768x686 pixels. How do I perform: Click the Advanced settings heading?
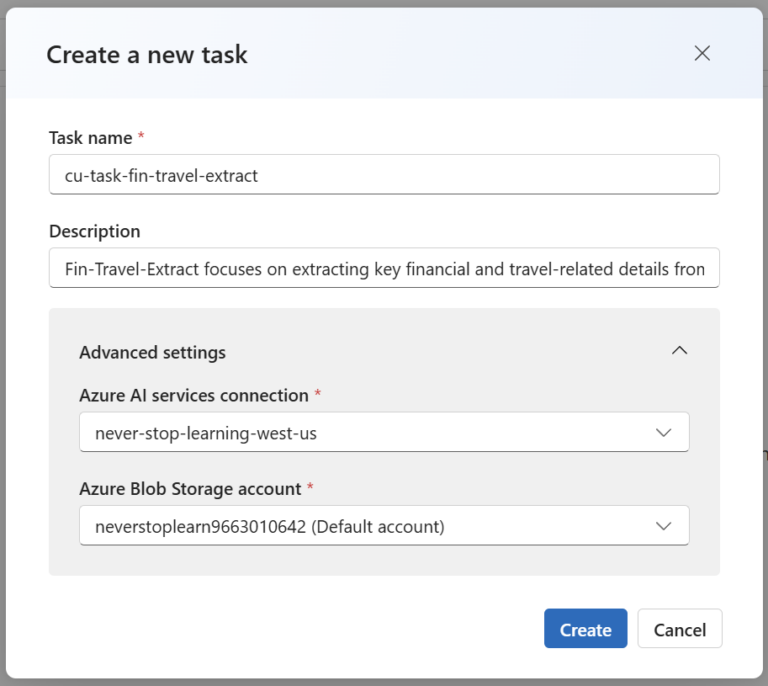pos(152,352)
